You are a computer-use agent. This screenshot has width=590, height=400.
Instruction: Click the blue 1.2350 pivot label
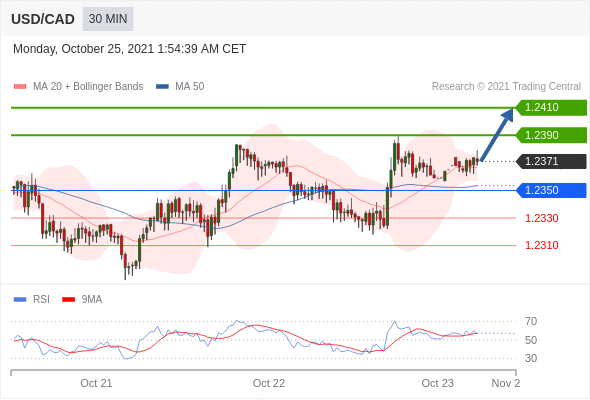[x=551, y=190]
